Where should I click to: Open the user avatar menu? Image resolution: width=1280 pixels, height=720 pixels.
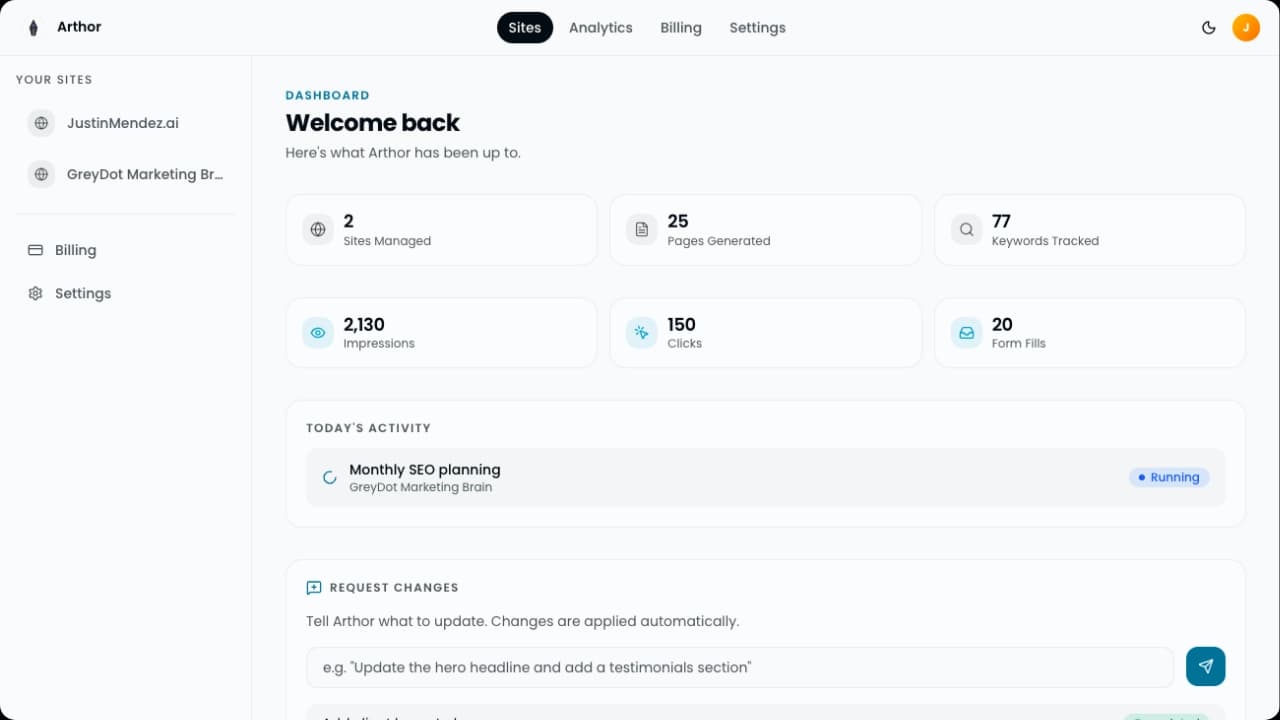click(x=1246, y=28)
